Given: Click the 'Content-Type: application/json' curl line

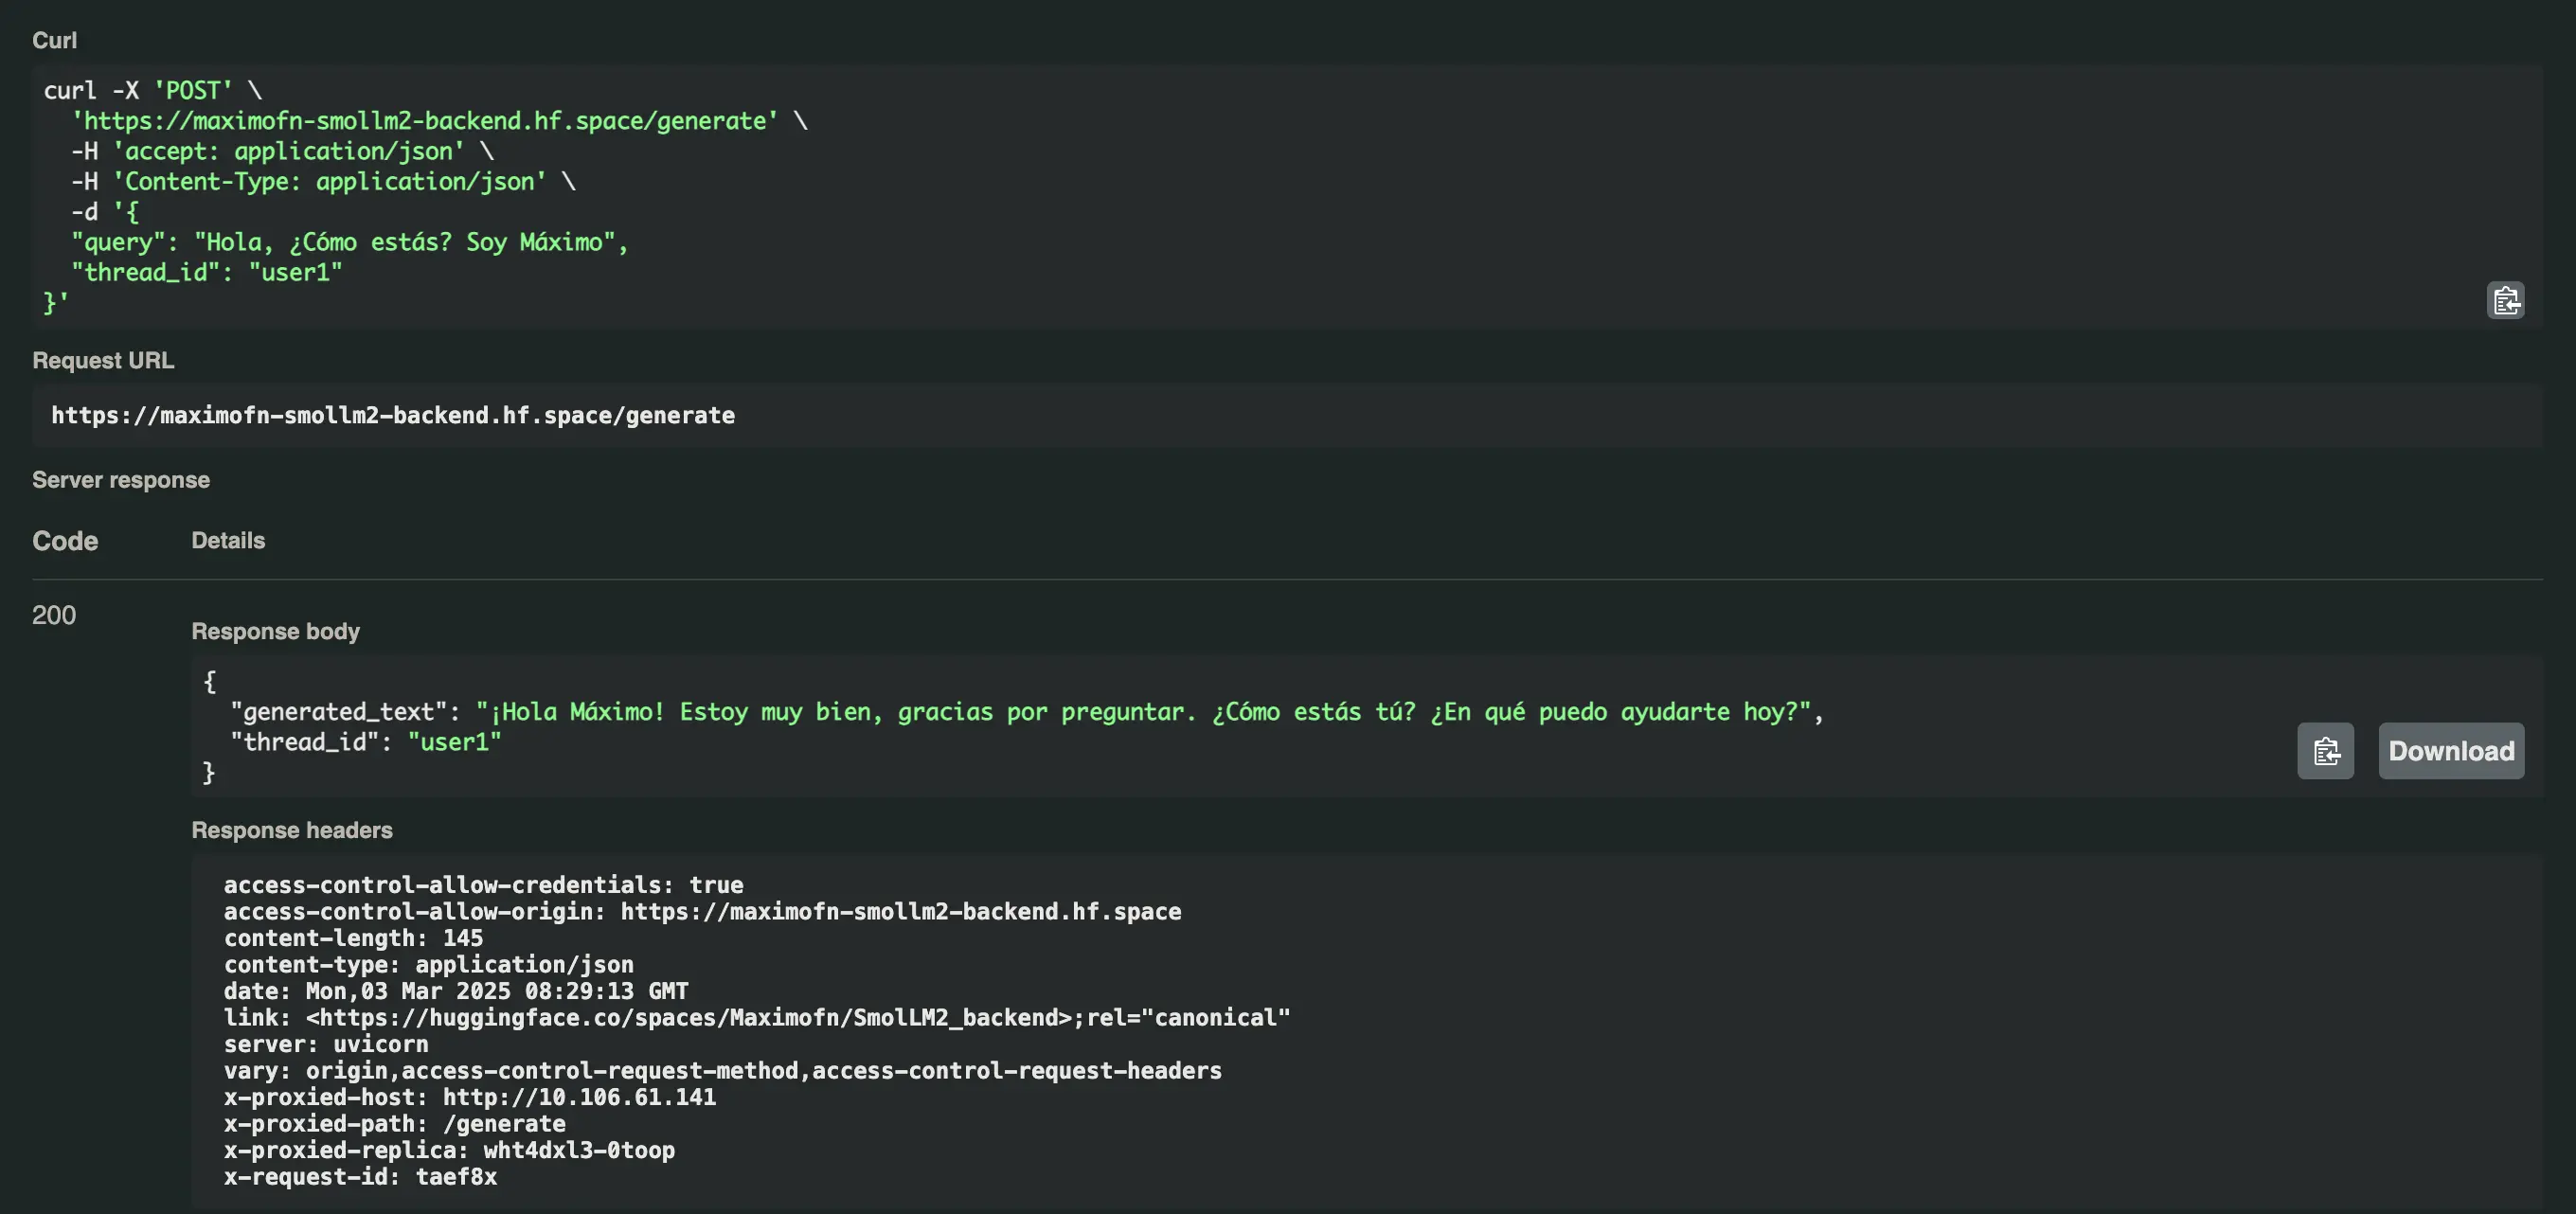Looking at the screenshot, I should coord(323,182).
